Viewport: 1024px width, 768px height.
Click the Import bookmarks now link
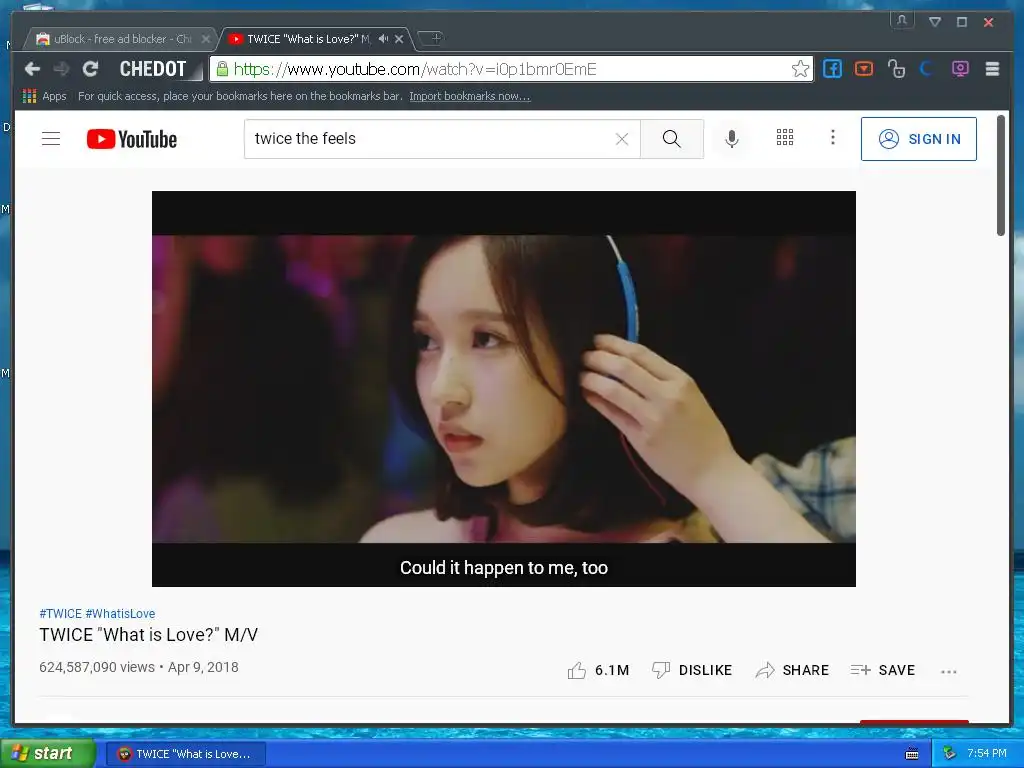click(x=470, y=96)
